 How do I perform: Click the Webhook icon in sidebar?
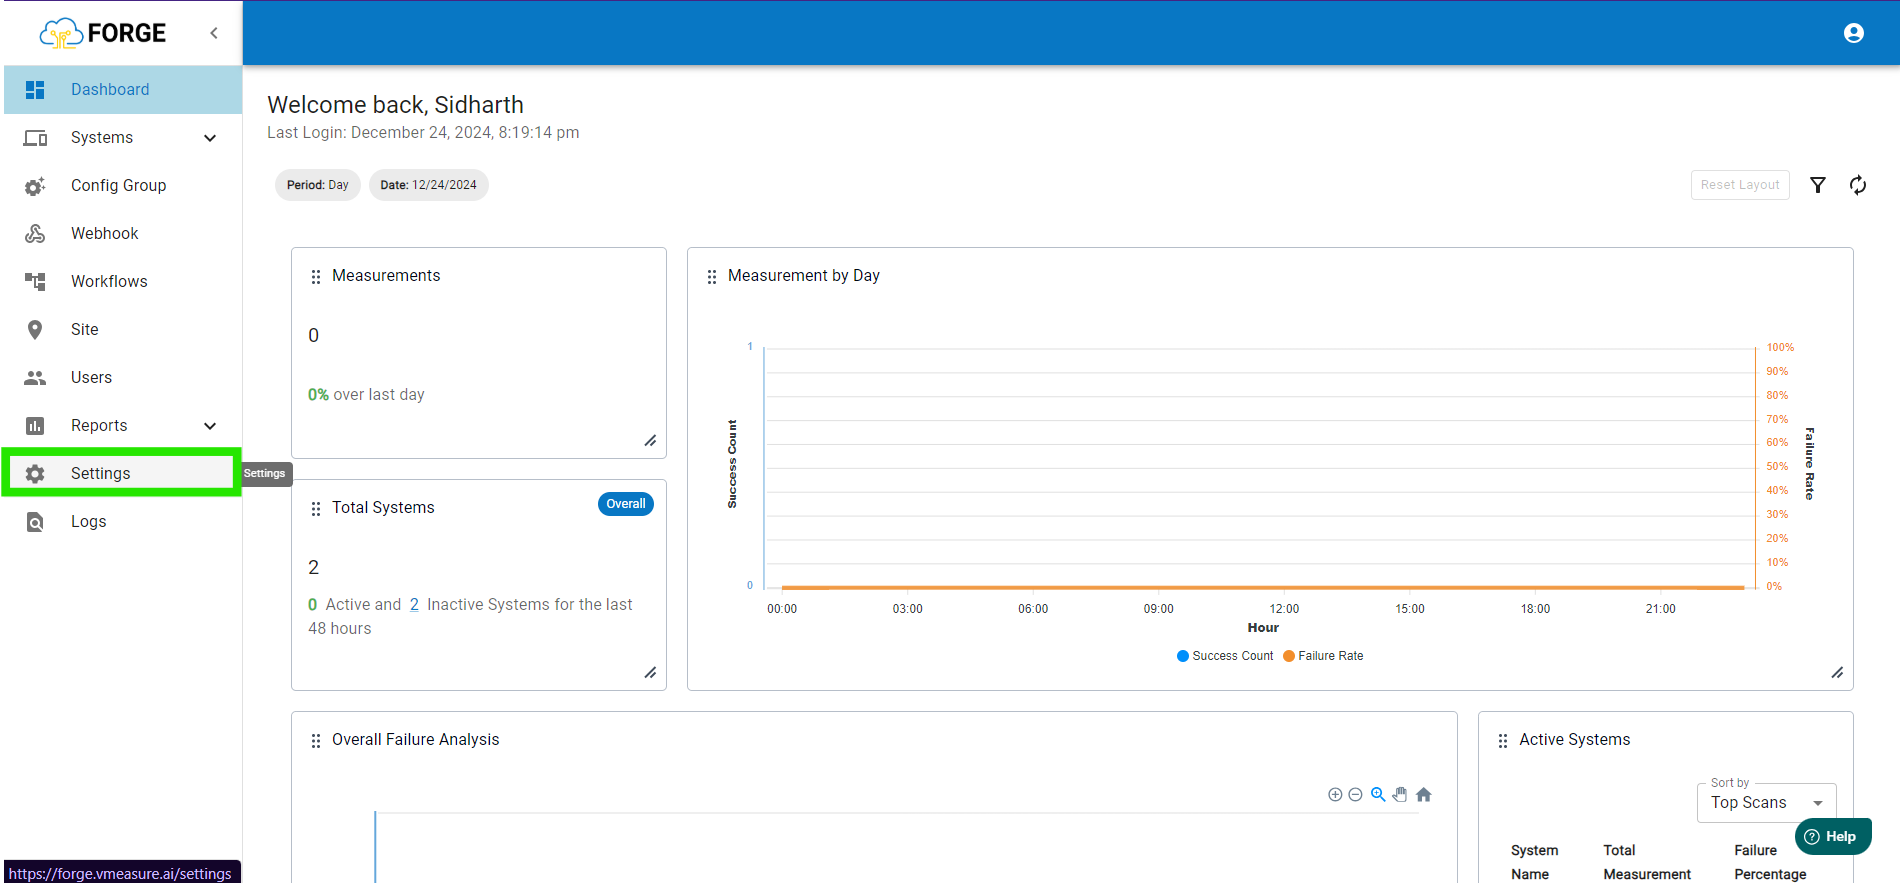(35, 234)
